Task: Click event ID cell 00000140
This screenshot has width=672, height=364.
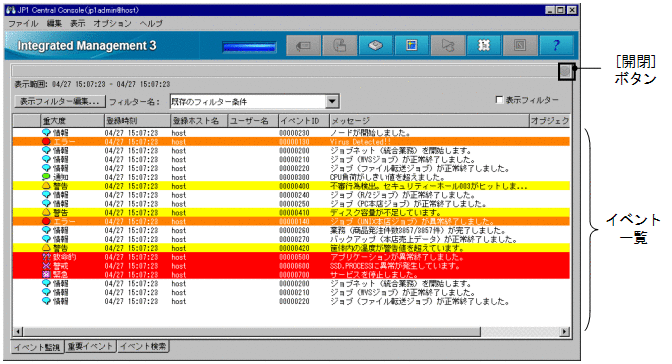Action: click(x=294, y=222)
